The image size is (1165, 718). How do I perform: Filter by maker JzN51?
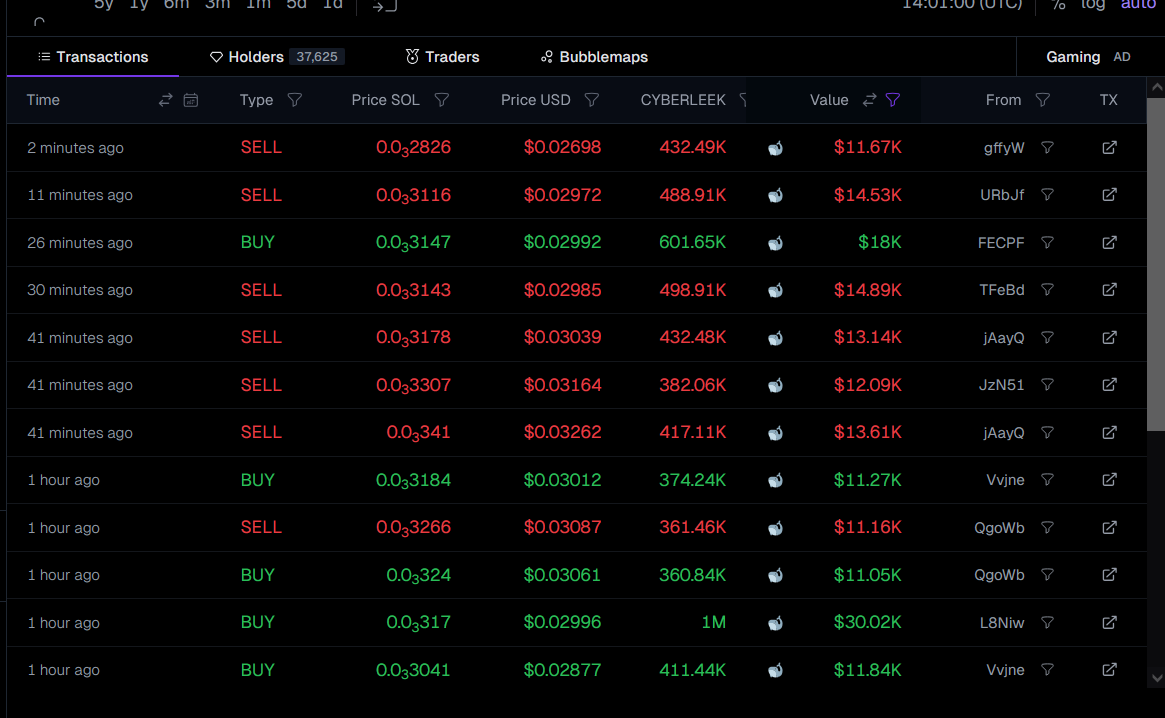pyautogui.click(x=1048, y=385)
